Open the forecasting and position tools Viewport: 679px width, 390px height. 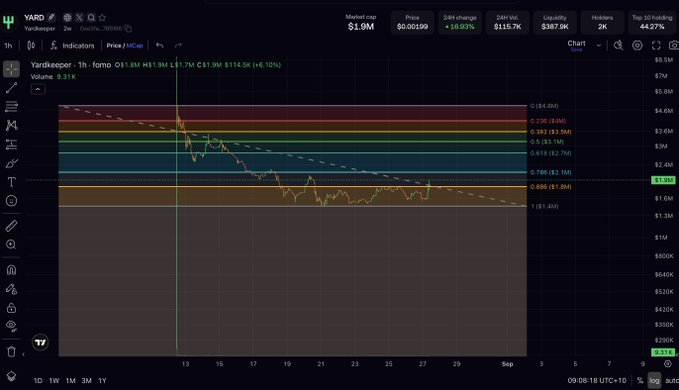point(11,145)
